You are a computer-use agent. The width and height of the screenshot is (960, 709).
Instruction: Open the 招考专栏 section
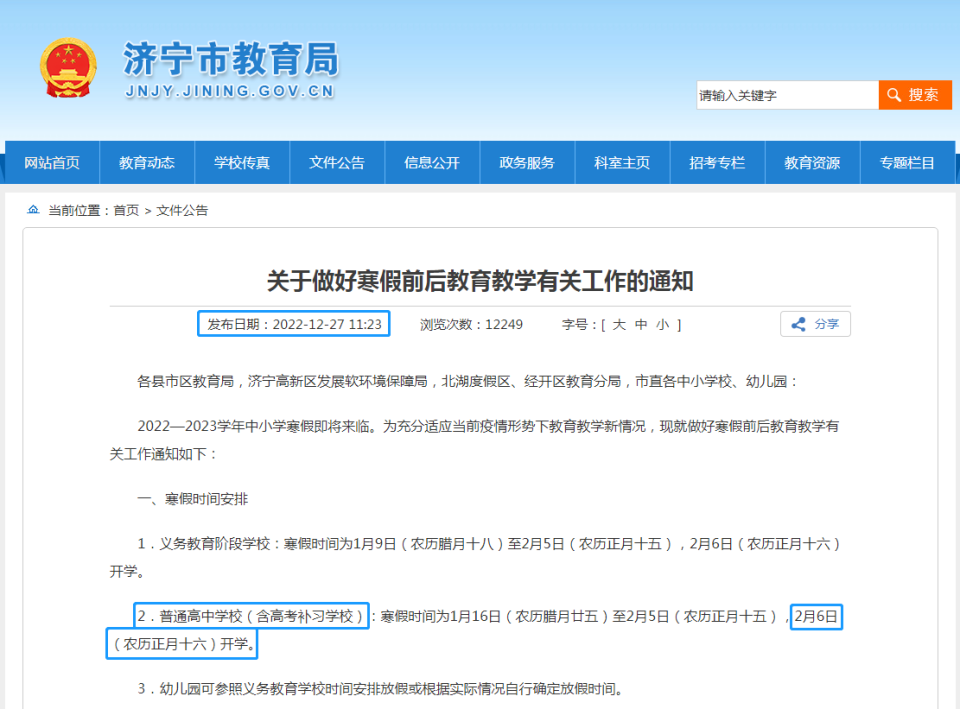(717, 163)
